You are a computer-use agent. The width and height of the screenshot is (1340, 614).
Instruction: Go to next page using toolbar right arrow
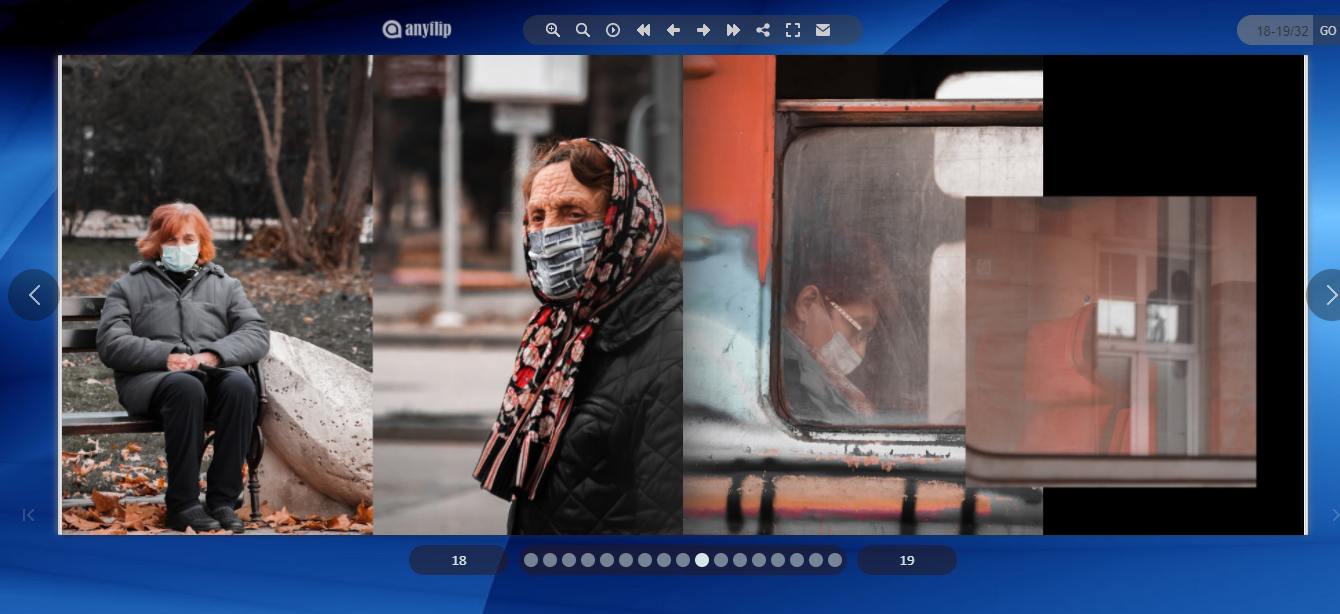point(703,30)
